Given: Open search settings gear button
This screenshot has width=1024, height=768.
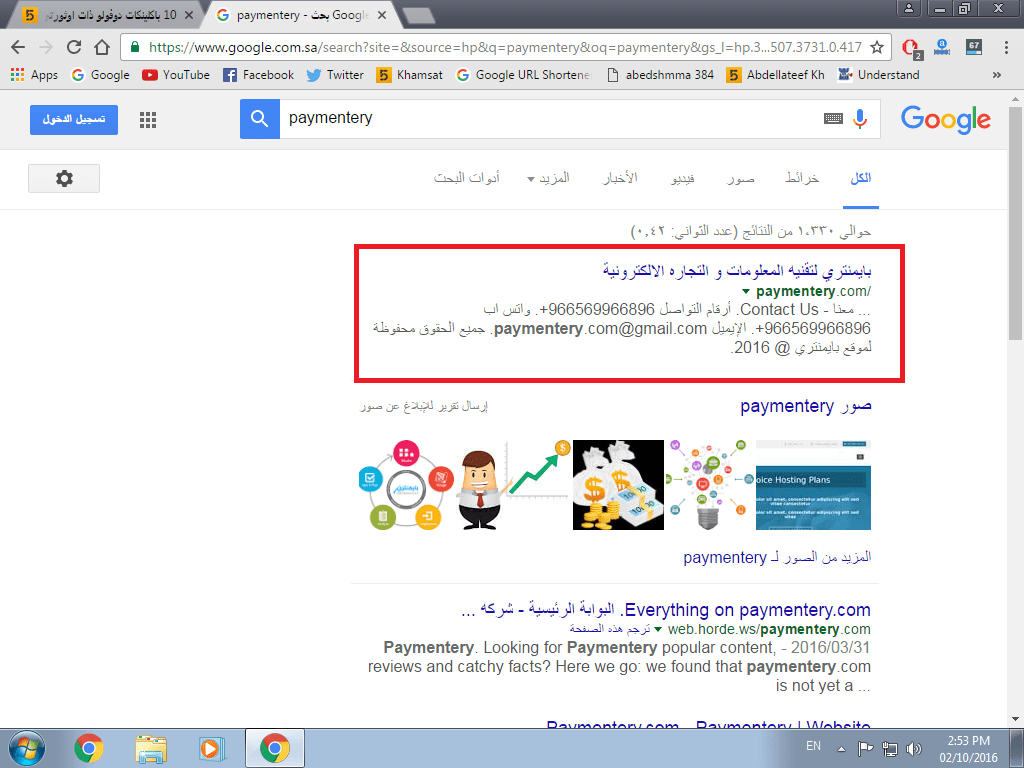Looking at the screenshot, I should (64, 178).
